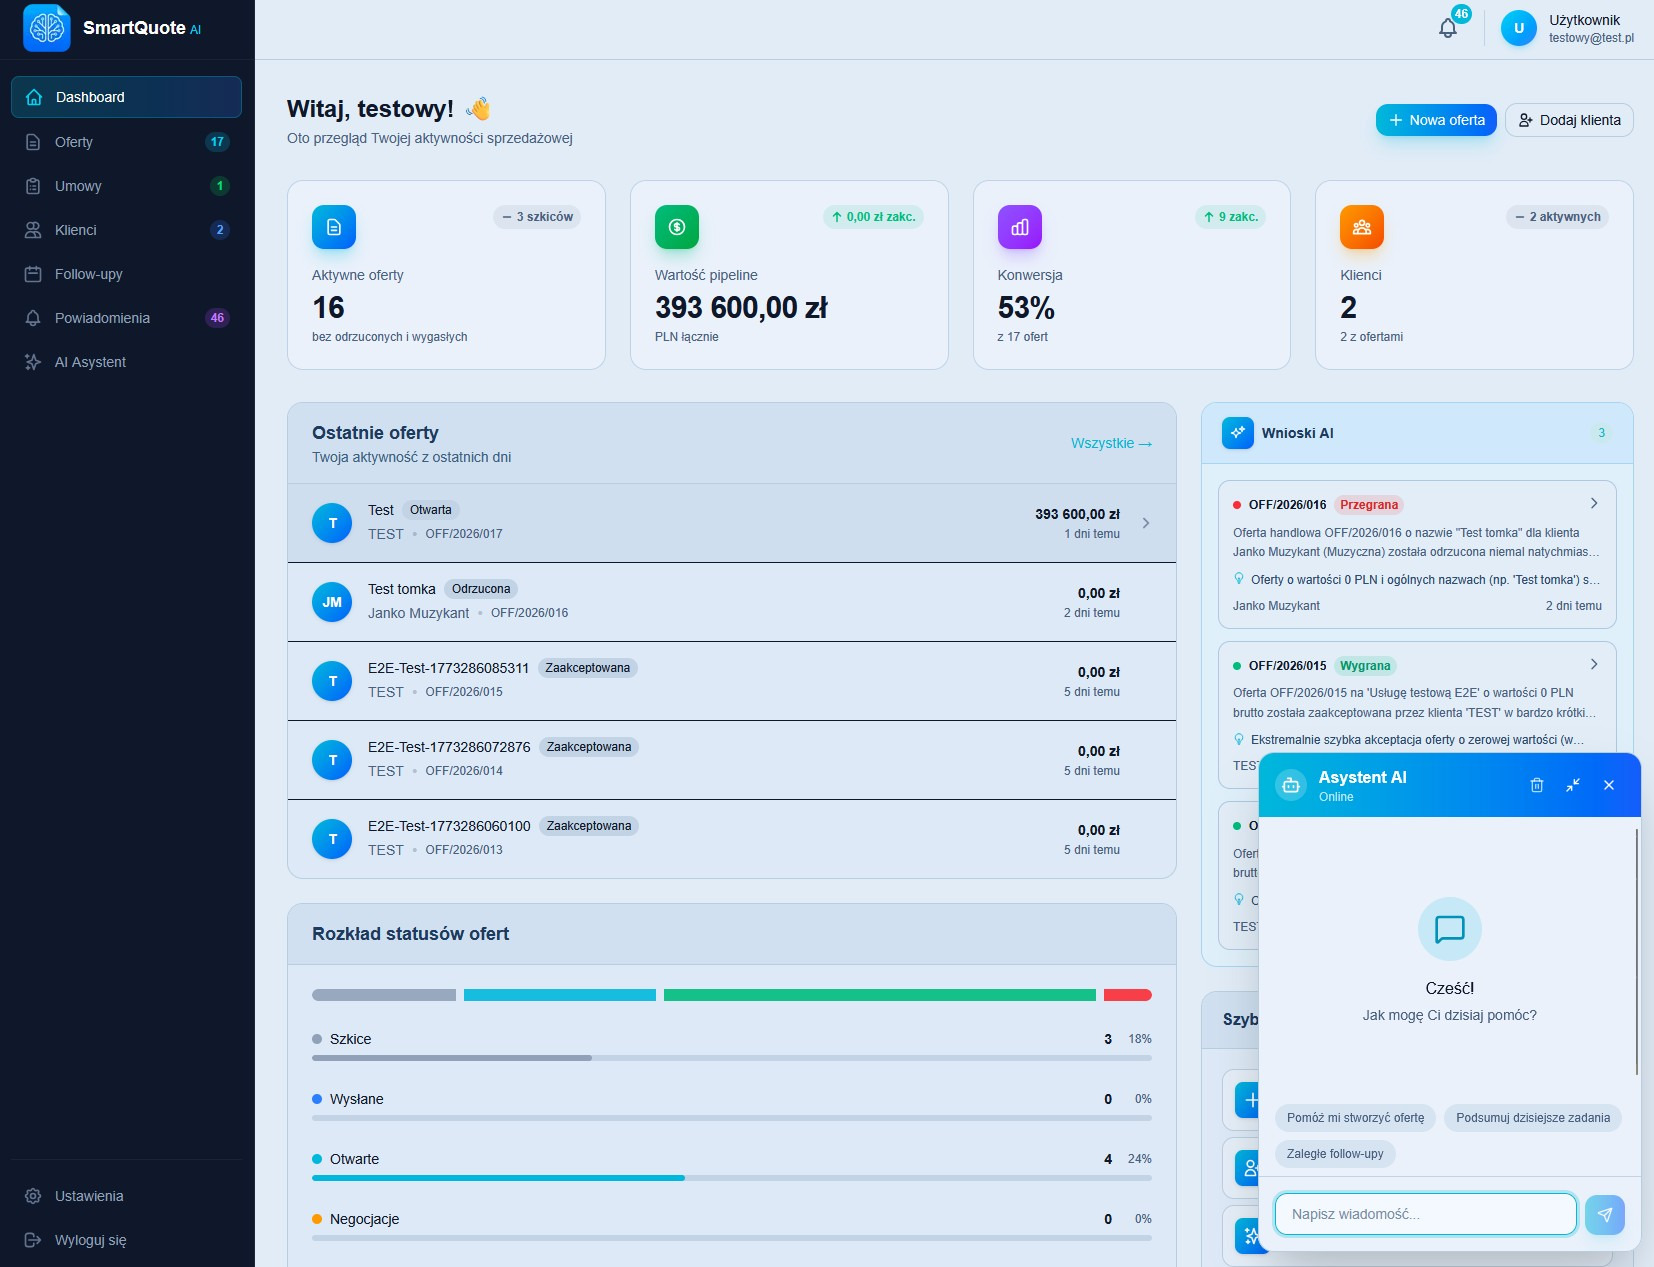Click the Nowa oferta button

pyautogui.click(x=1435, y=119)
